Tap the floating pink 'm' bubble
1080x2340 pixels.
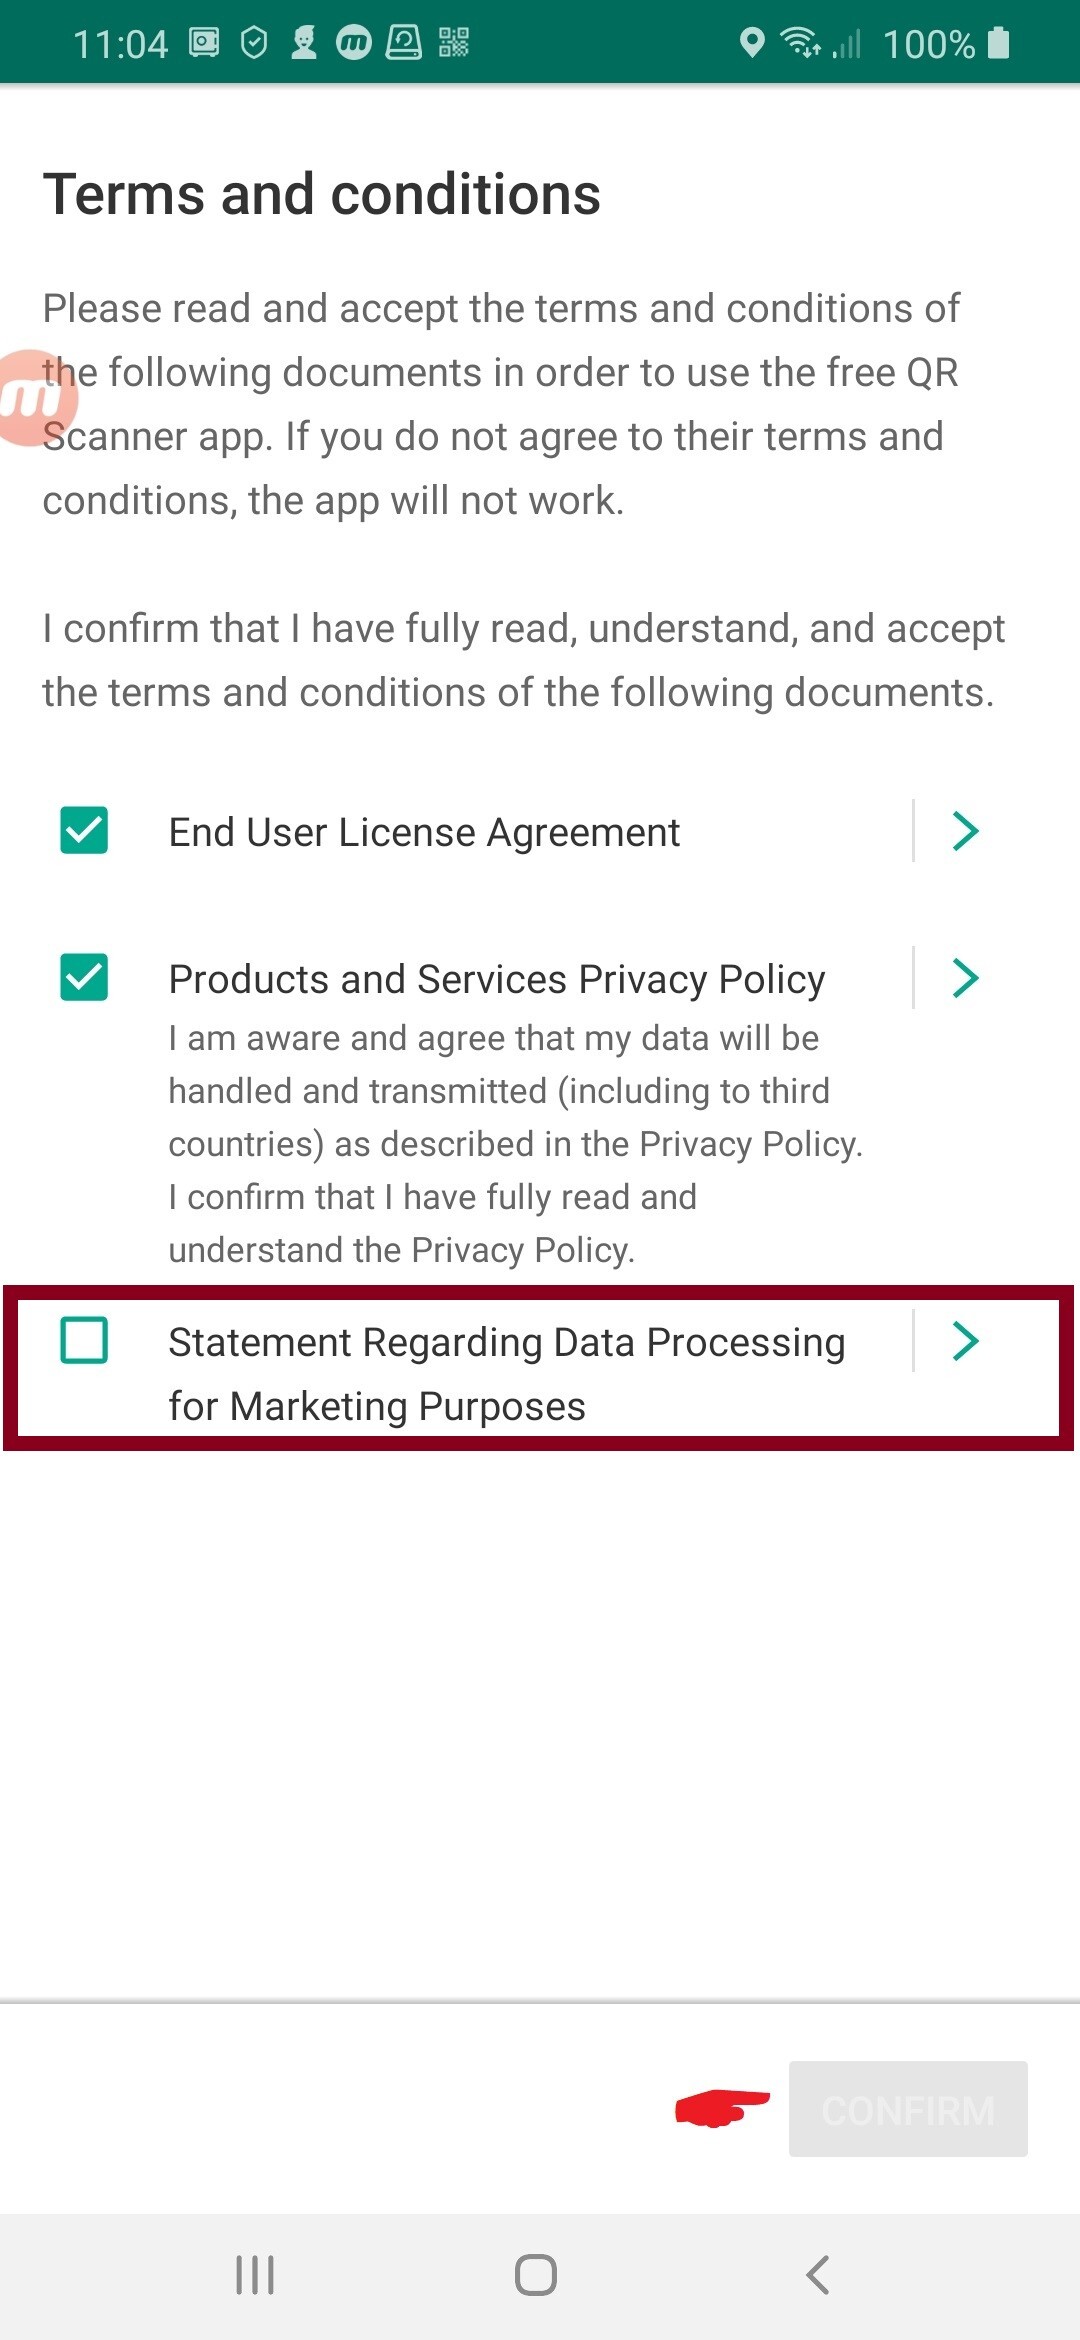pyautogui.click(x=36, y=398)
